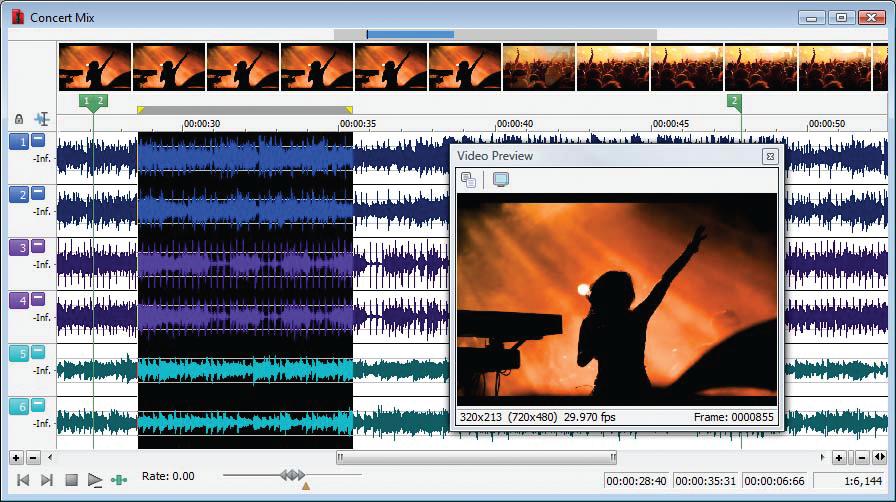The image size is (896, 502).
Task: Click the selection end field 00:00:35:31
Action: point(705,481)
